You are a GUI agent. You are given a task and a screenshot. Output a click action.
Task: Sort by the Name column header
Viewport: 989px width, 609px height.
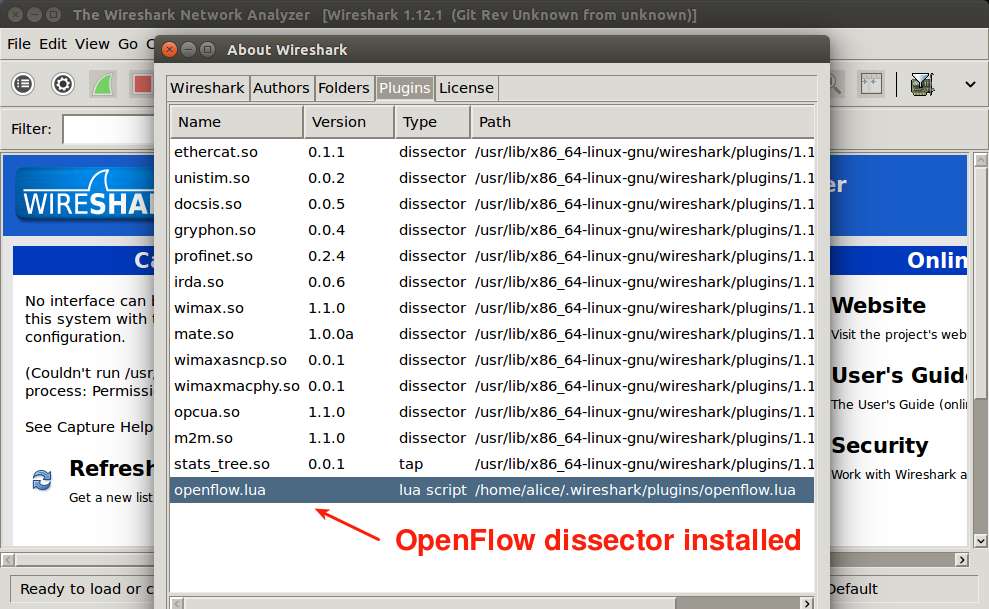tap(237, 122)
